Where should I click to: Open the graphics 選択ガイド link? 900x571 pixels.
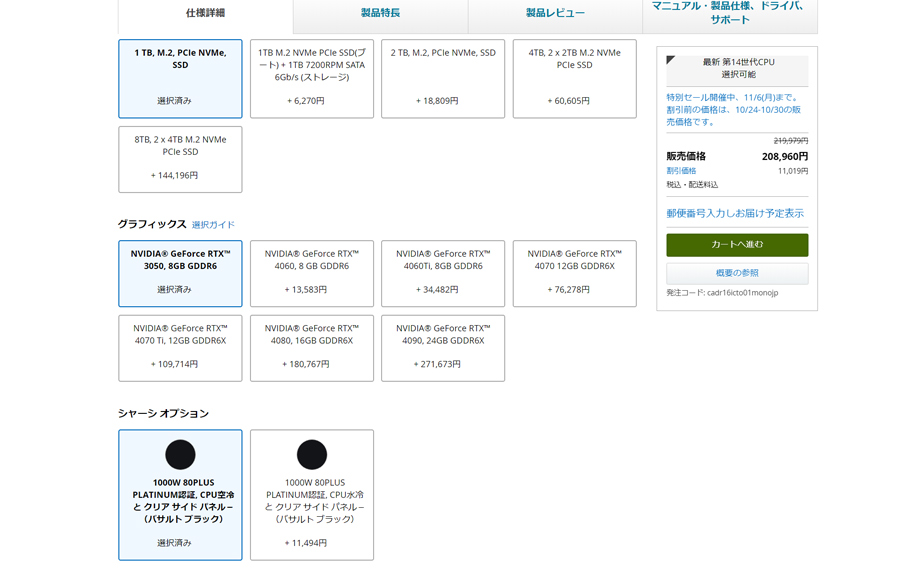point(213,225)
